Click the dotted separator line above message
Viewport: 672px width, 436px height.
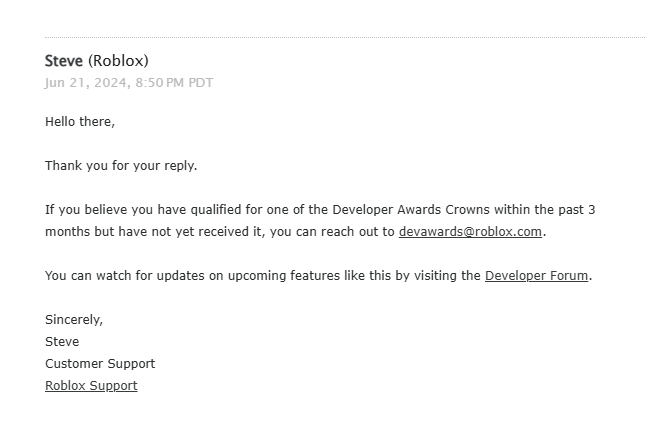[x=345, y=37]
